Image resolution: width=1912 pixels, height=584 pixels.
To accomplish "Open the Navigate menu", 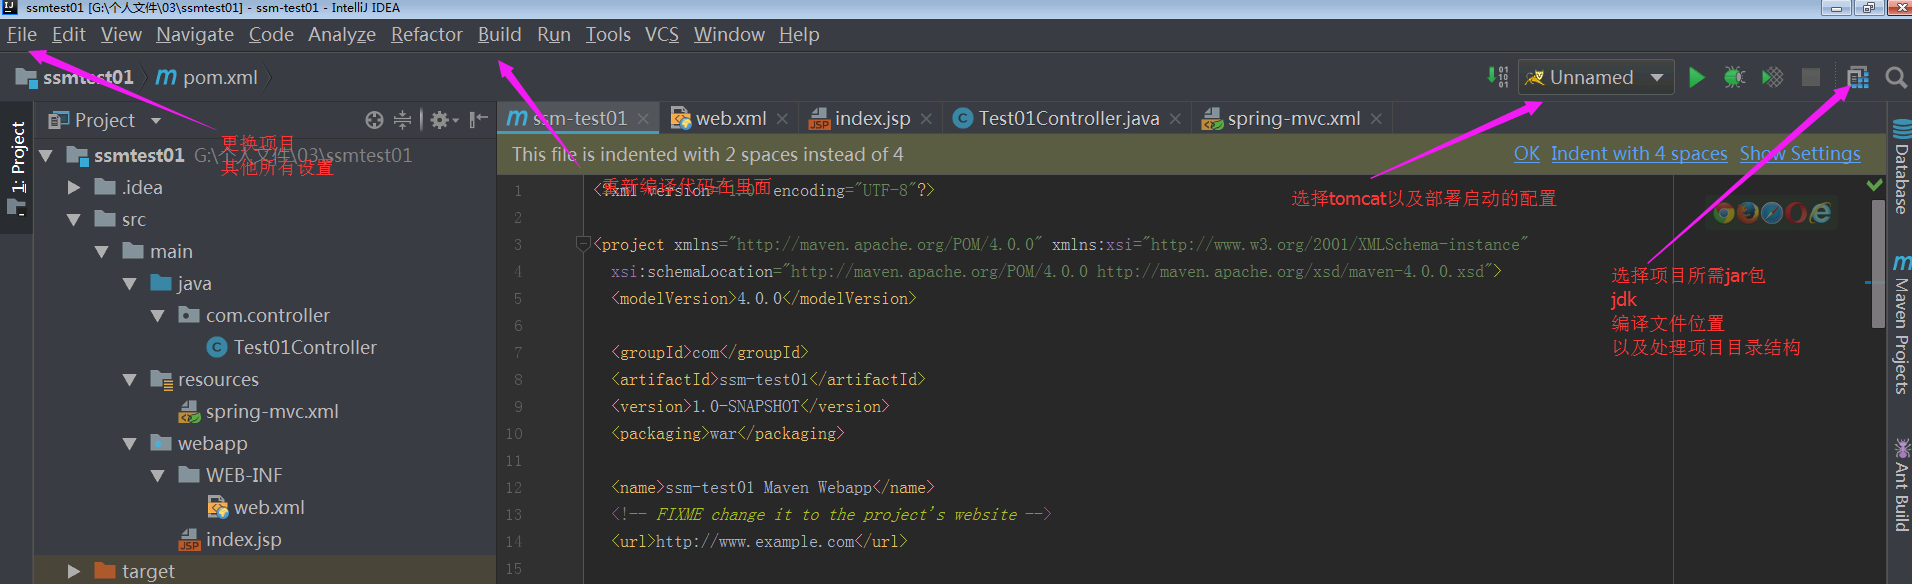I will 195,34.
